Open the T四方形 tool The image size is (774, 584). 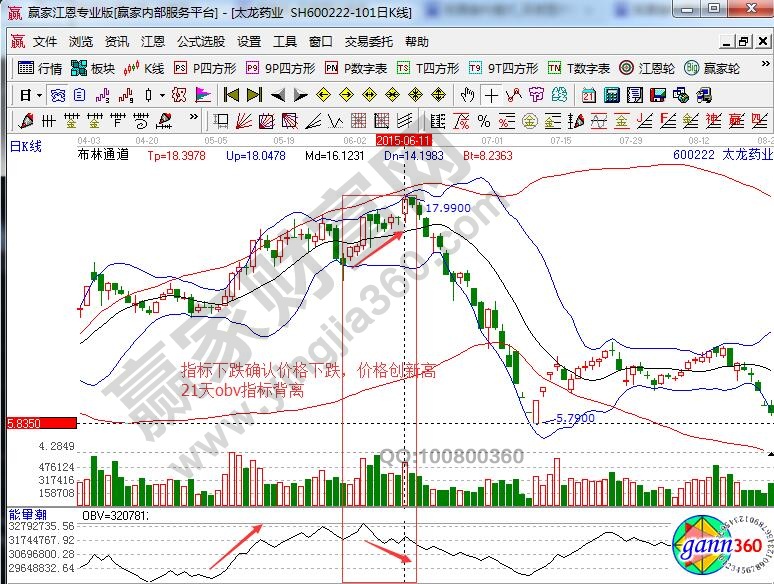(428, 68)
